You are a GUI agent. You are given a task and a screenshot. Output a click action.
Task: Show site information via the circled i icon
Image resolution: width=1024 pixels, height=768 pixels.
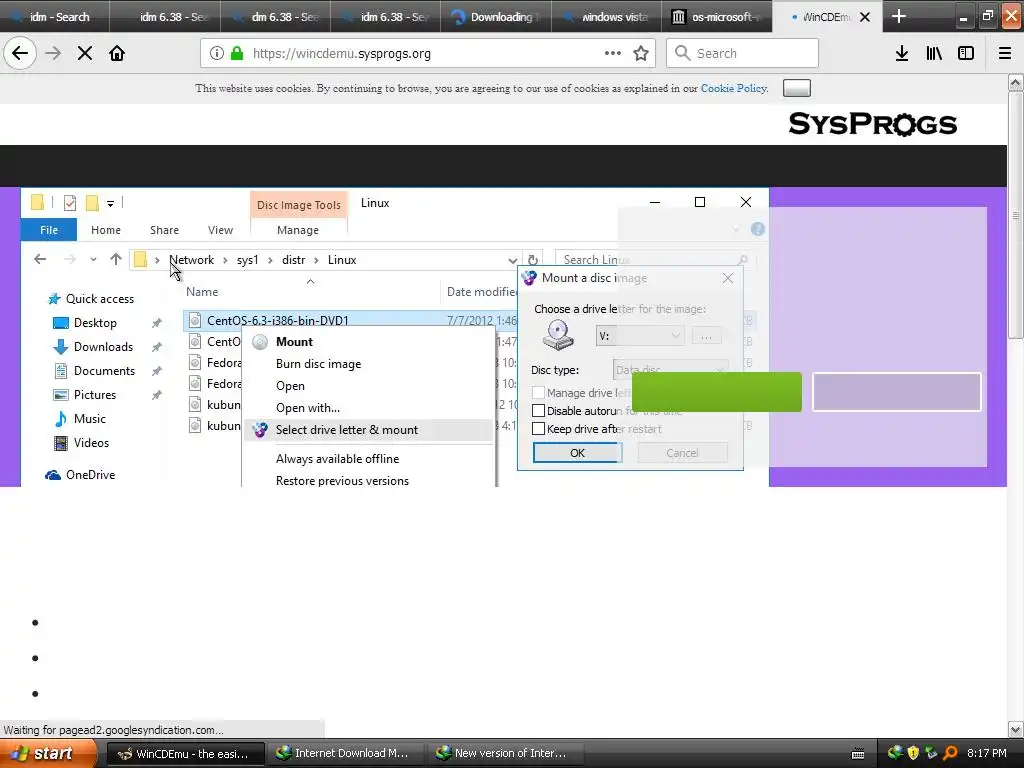217,54
